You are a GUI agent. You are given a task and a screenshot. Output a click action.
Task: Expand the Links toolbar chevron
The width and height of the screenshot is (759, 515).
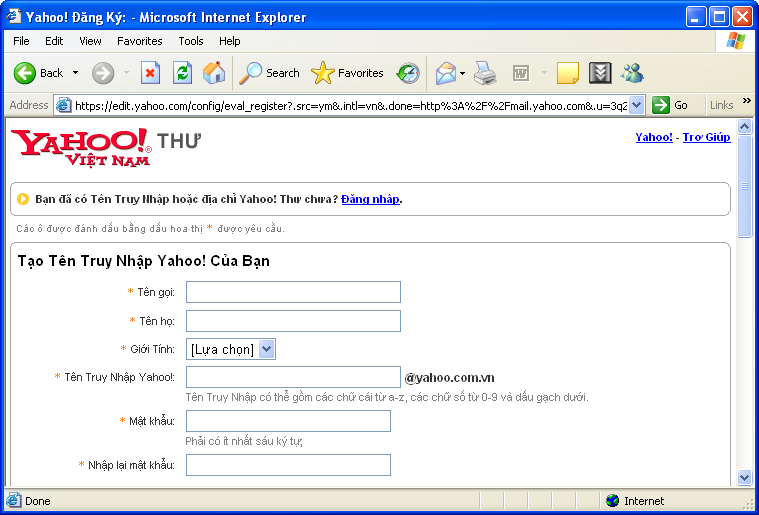[x=746, y=101]
